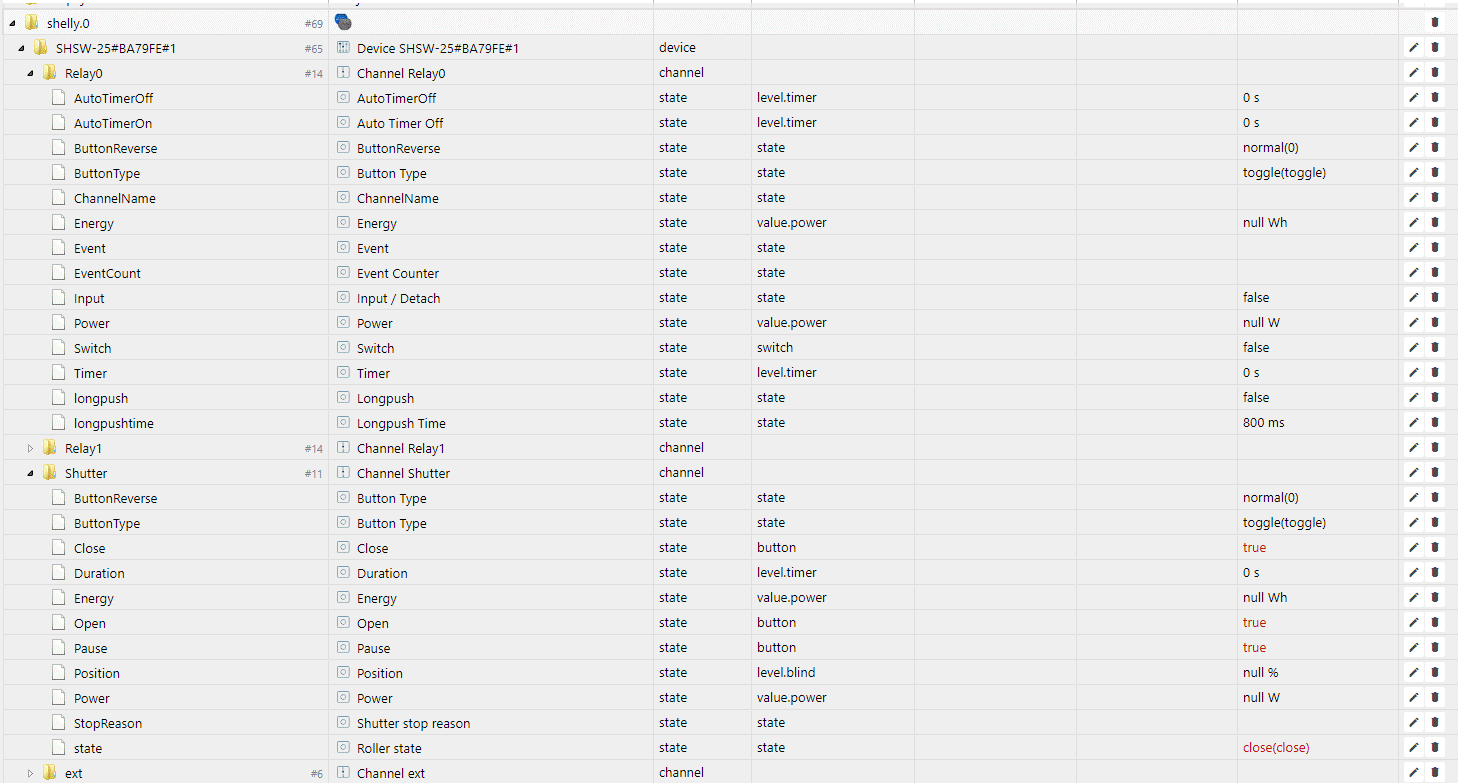Delete the EventCount state
Screen dimensions: 1458x783
point(1435,272)
